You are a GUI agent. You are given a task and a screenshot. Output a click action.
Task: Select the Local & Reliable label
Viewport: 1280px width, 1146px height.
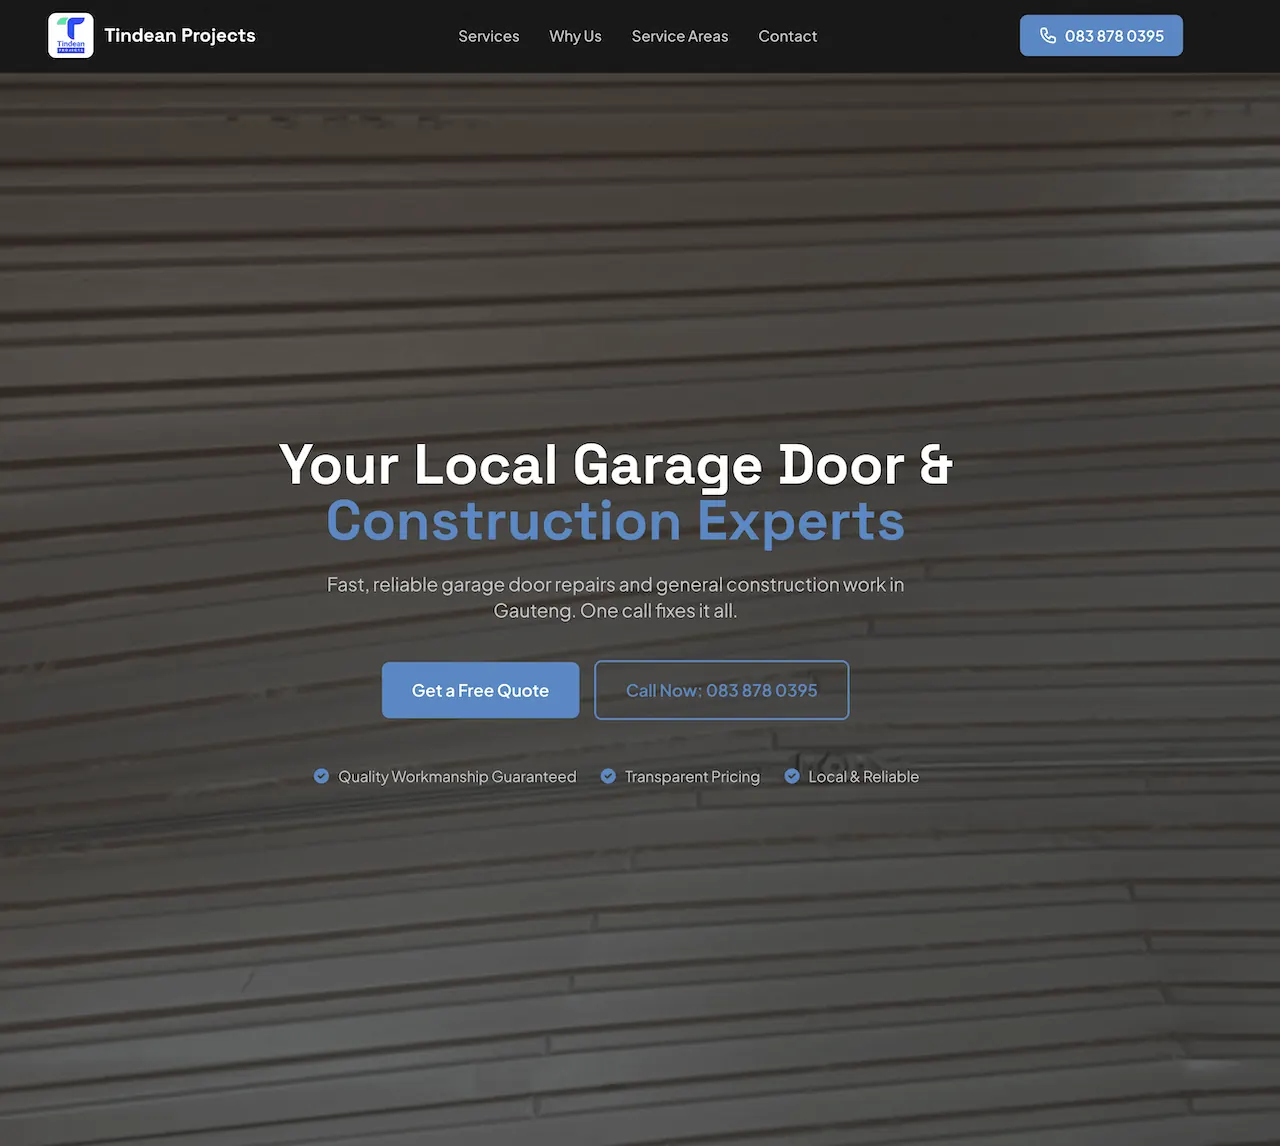point(864,776)
